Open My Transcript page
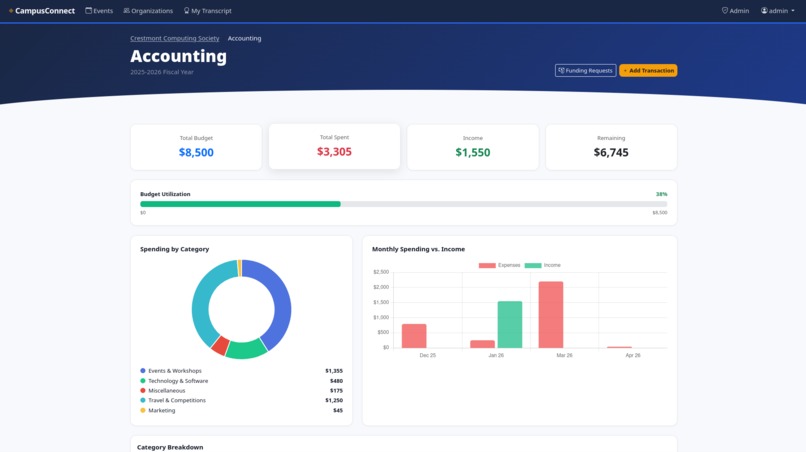Viewport: 806px width, 452px height. click(x=208, y=11)
